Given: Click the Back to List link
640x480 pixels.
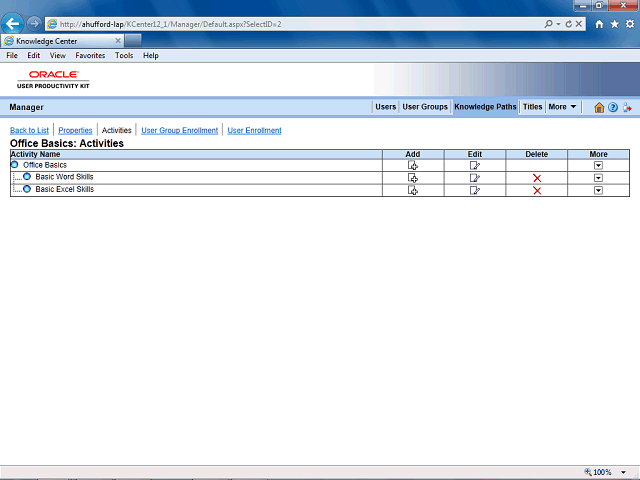Looking at the screenshot, I should [x=29, y=130].
